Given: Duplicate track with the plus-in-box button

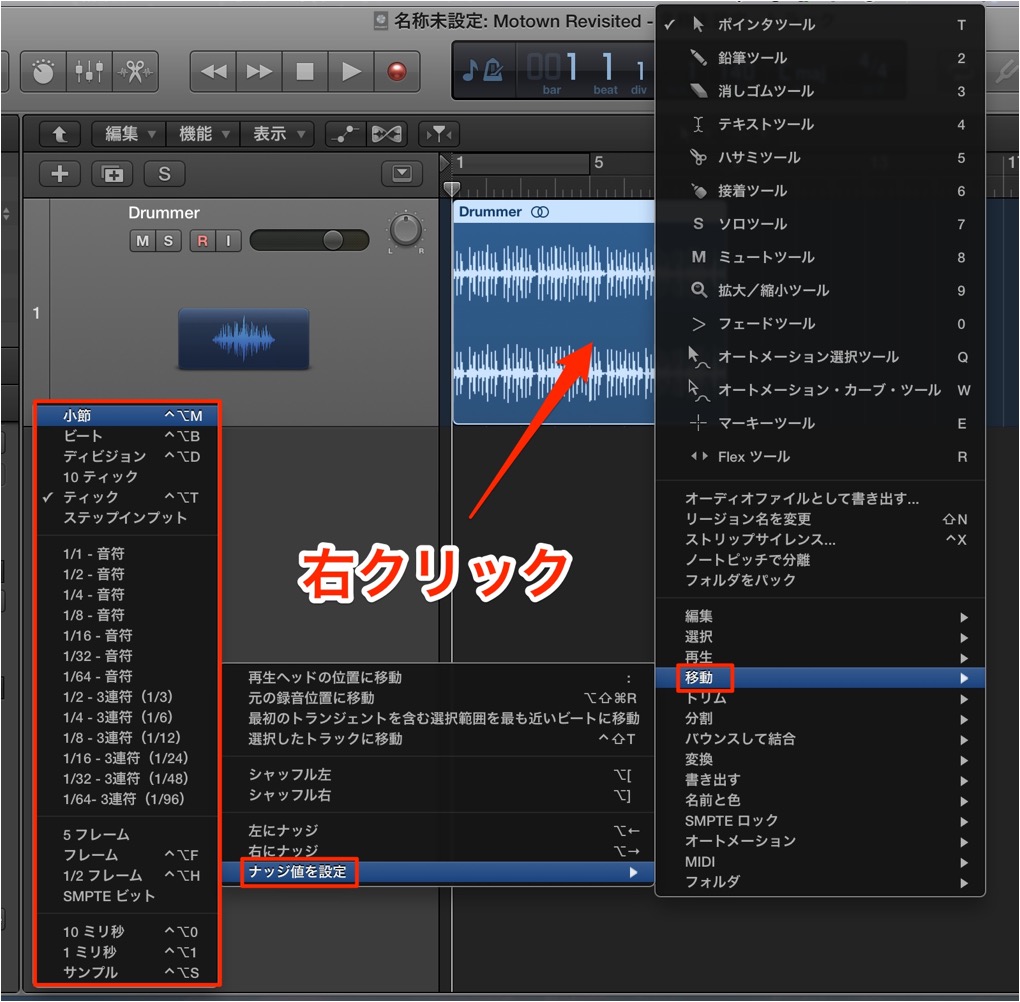Looking at the screenshot, I should pos(113,174).
